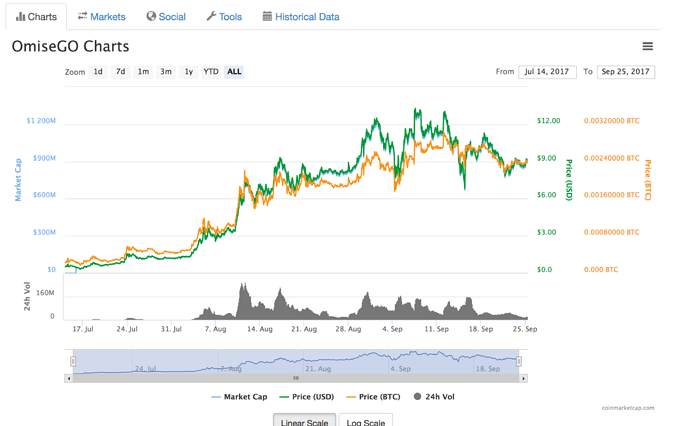Click the Historical Data calendar icon
The image size is (690, 426).
[267, 16]
